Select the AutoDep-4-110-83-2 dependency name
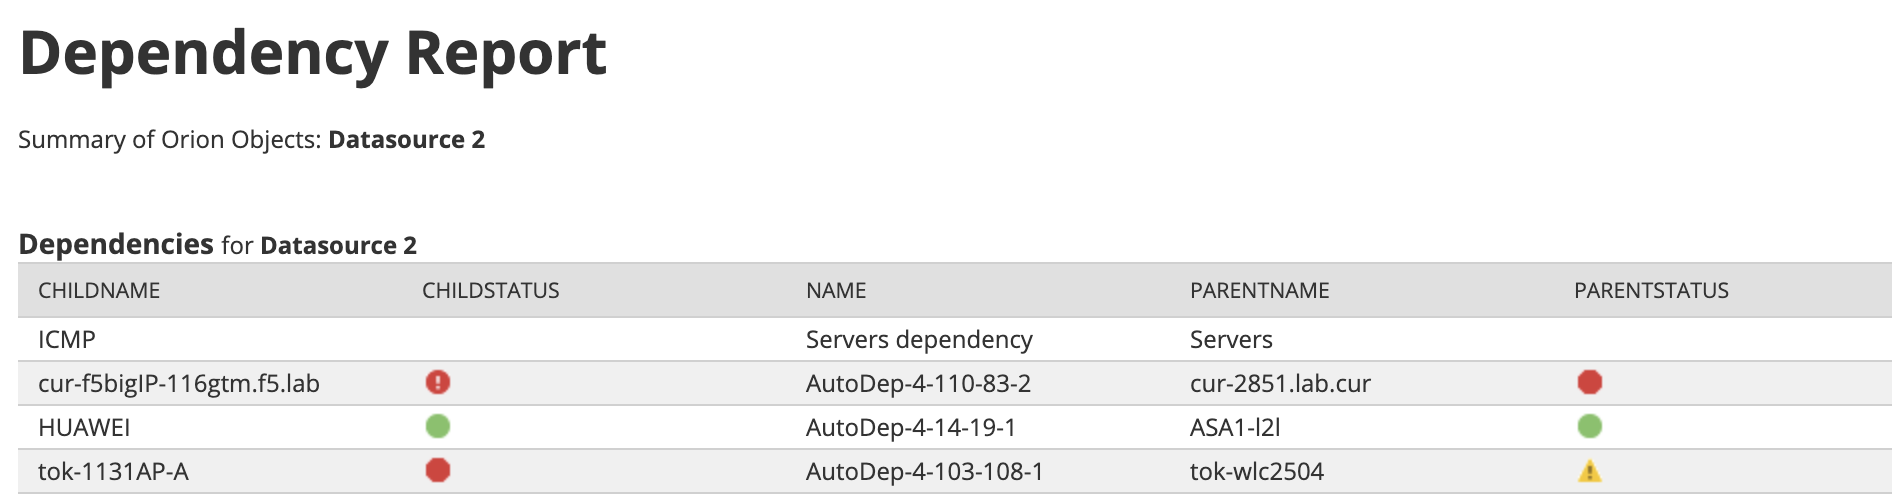This screenshot has width=1892, height=494. pos(918,384)
